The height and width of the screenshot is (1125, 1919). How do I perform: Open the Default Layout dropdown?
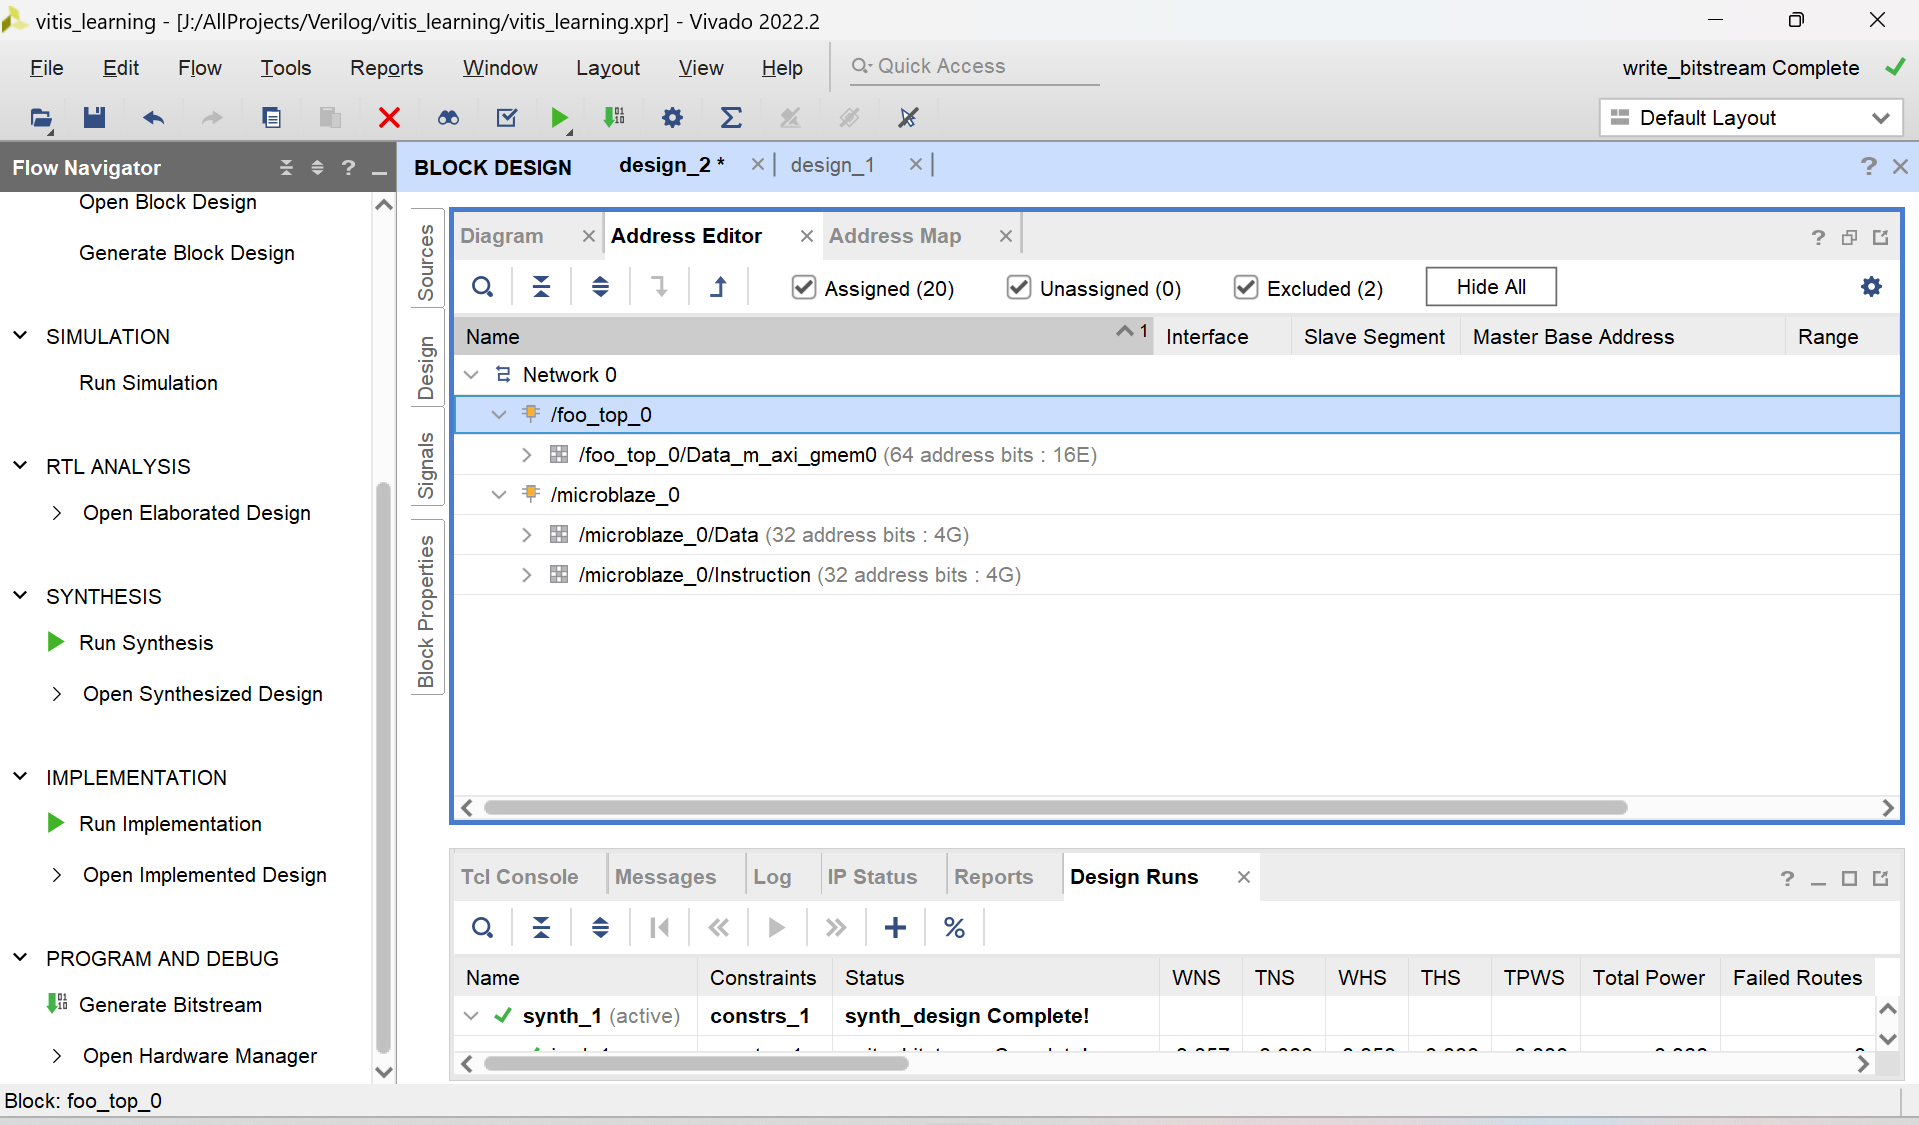[x=1751, y=118]
